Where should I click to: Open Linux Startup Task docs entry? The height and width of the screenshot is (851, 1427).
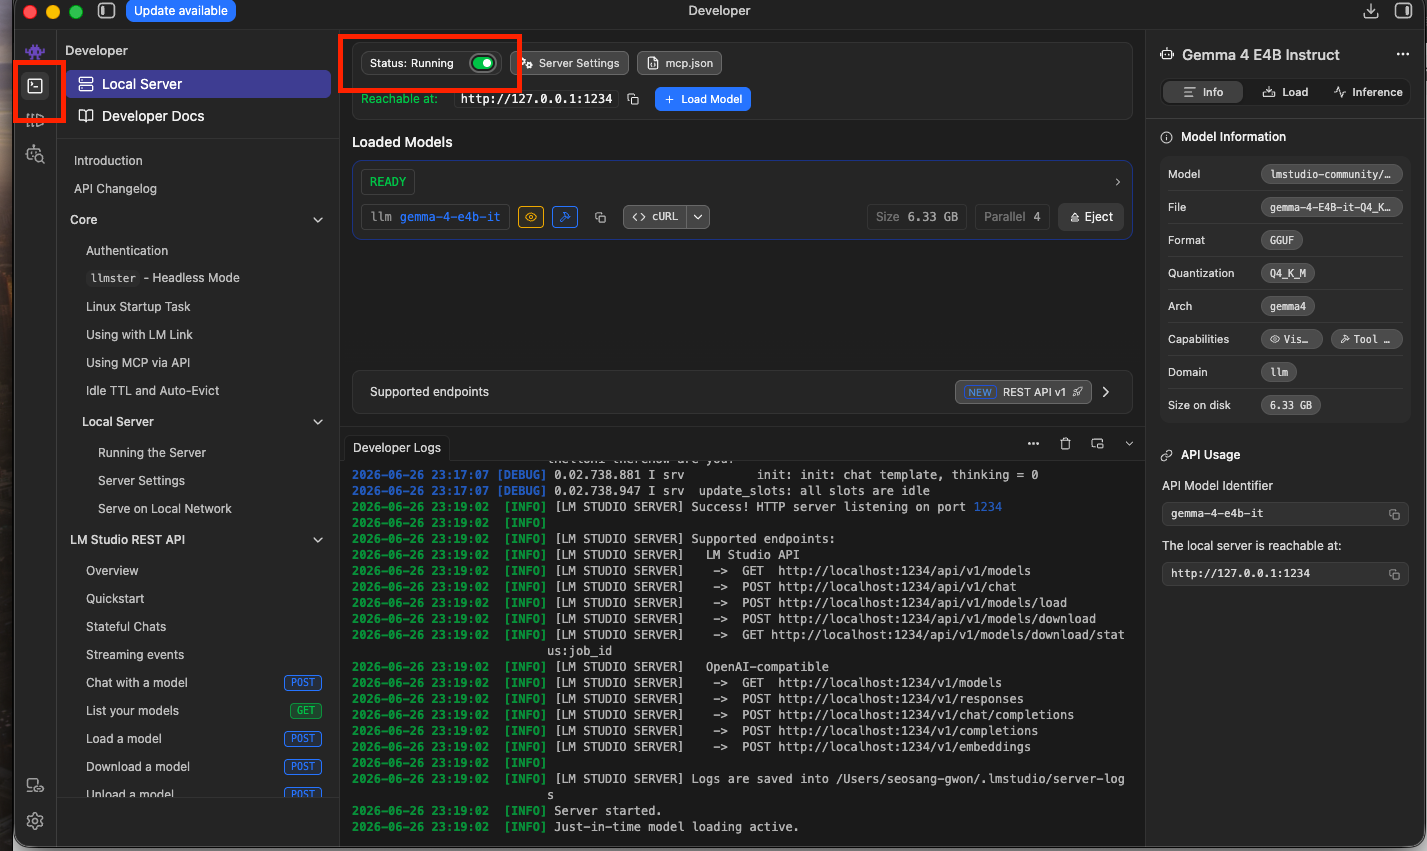(138, 307)
